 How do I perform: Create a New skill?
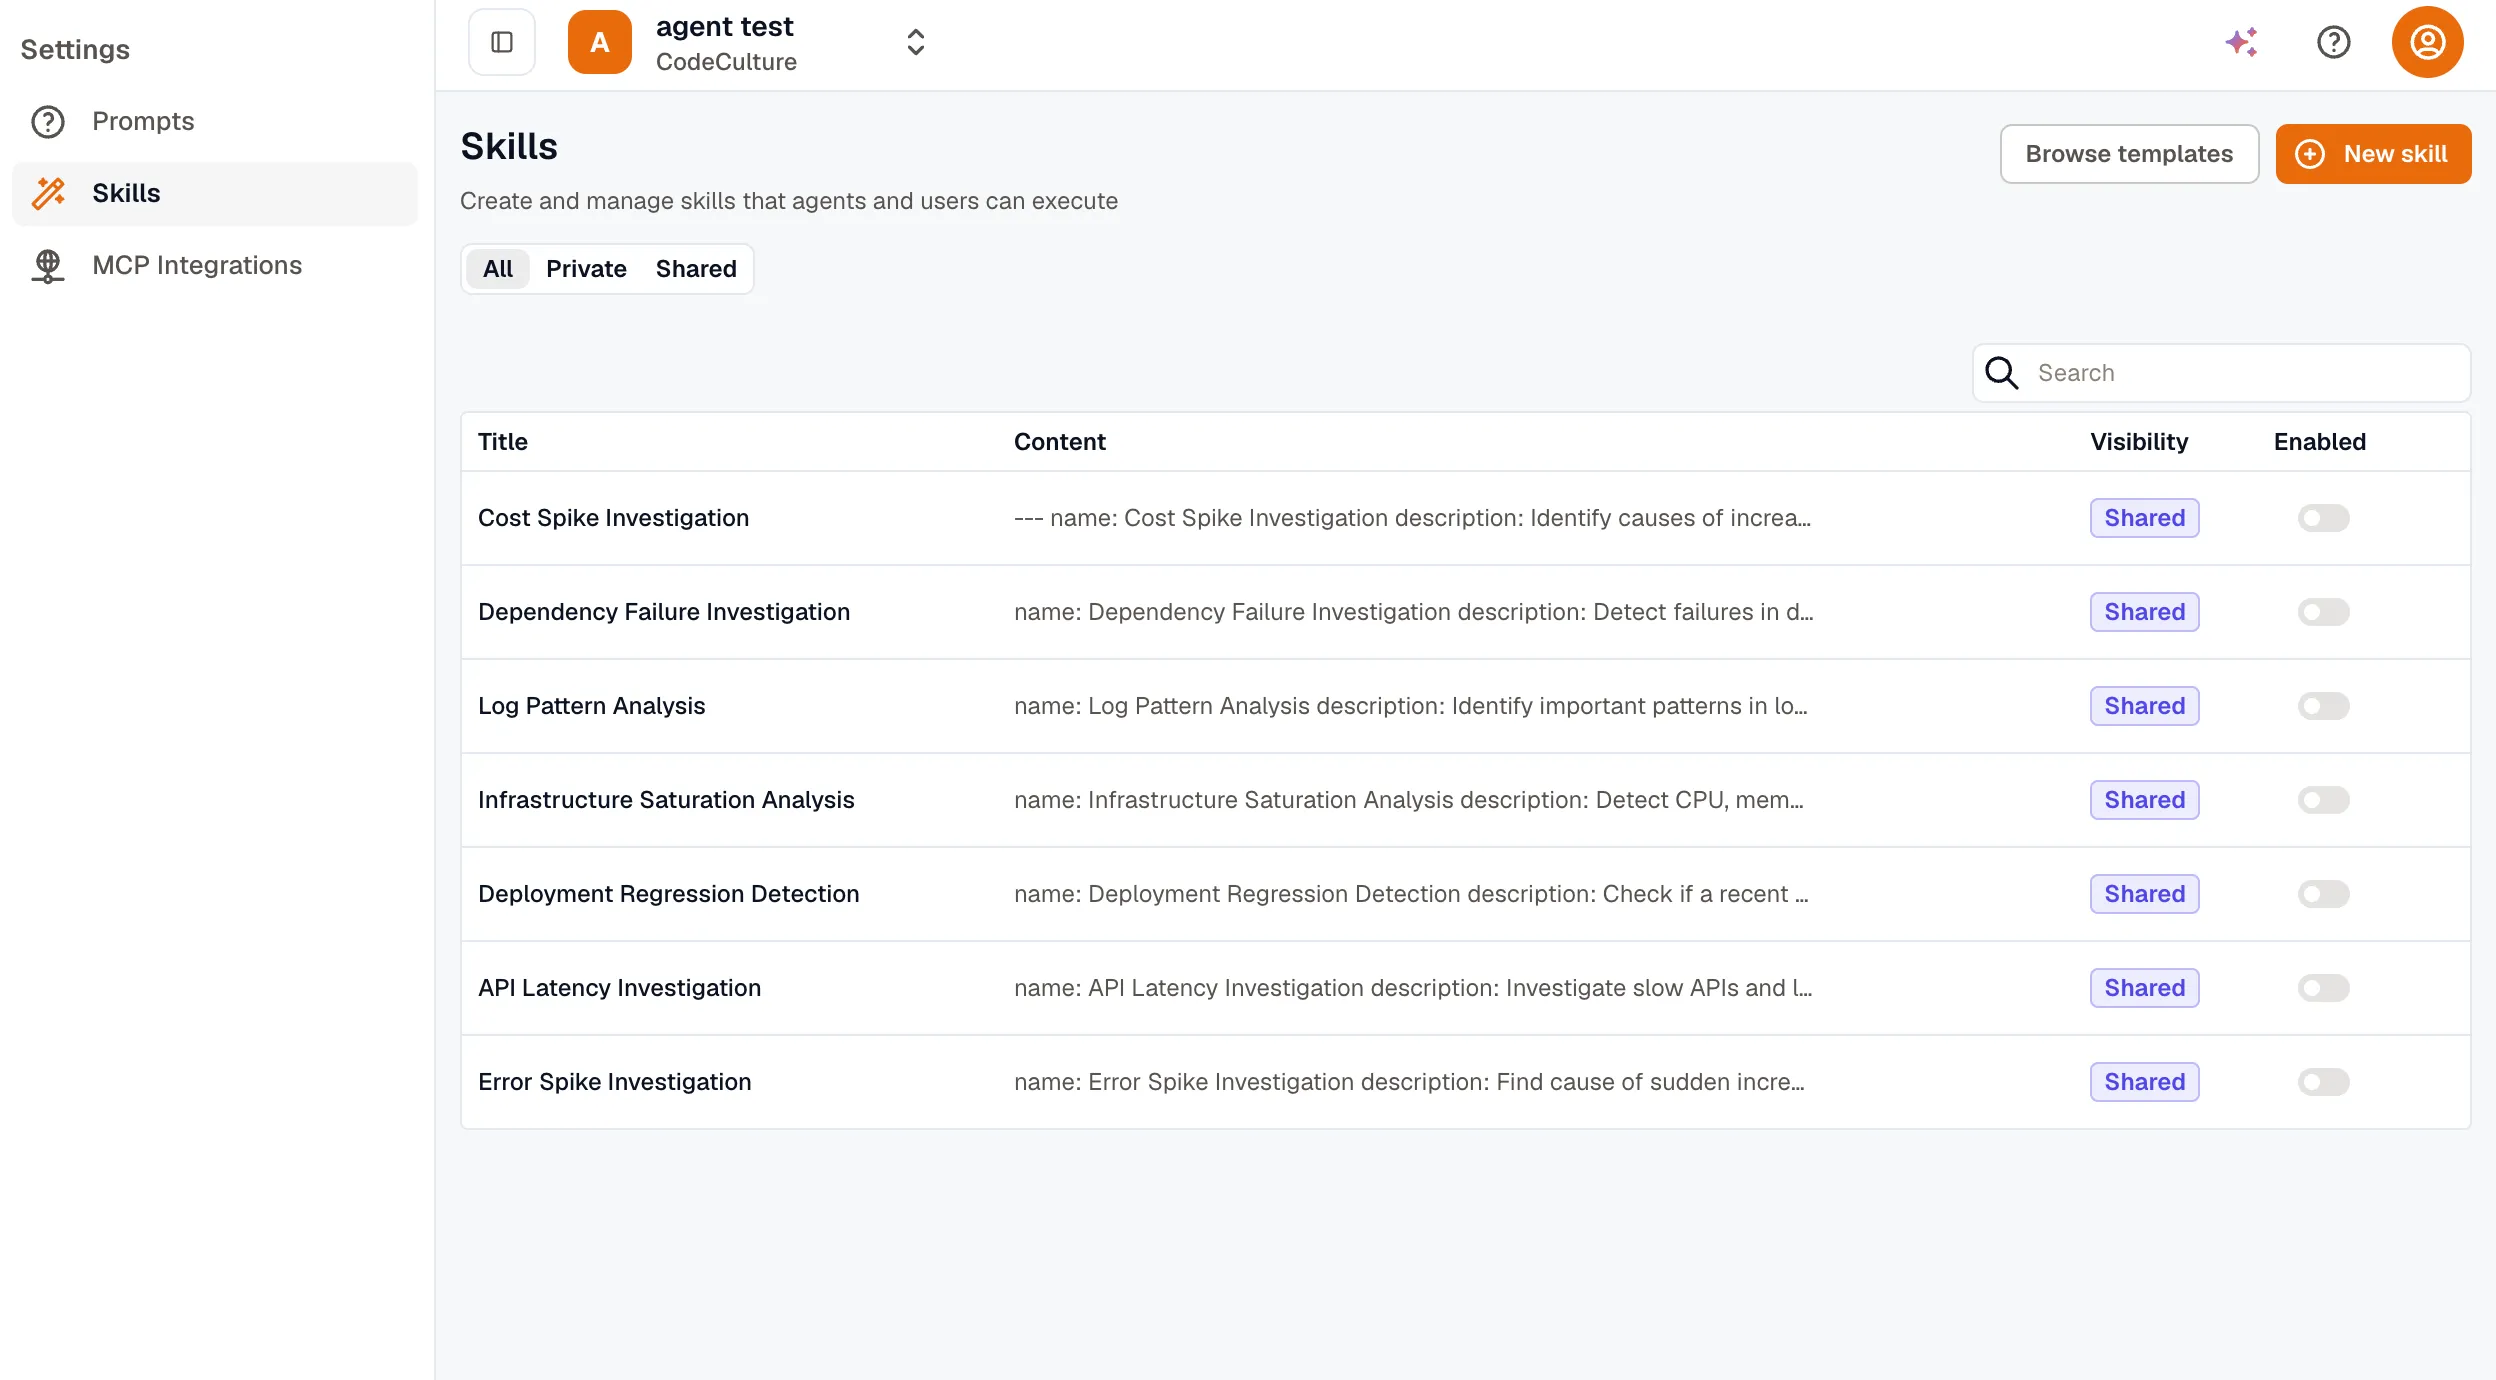tap(2373, 154)
